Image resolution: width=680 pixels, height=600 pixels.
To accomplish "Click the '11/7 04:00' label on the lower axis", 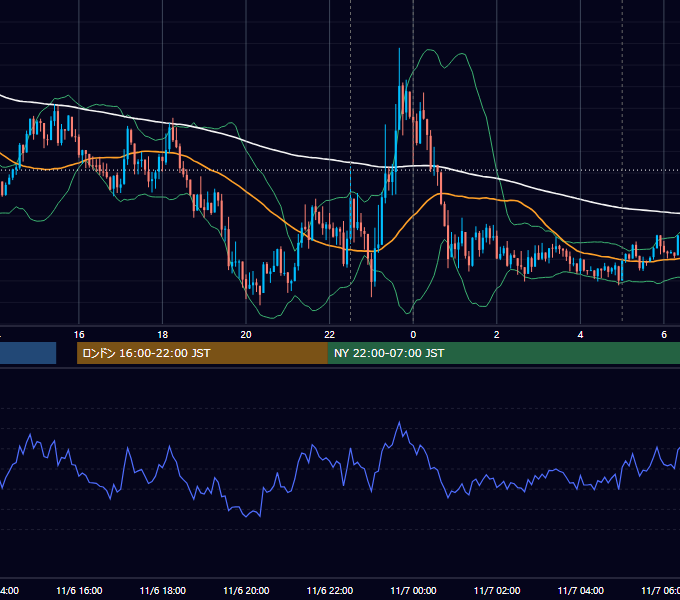I will [581, 590].
